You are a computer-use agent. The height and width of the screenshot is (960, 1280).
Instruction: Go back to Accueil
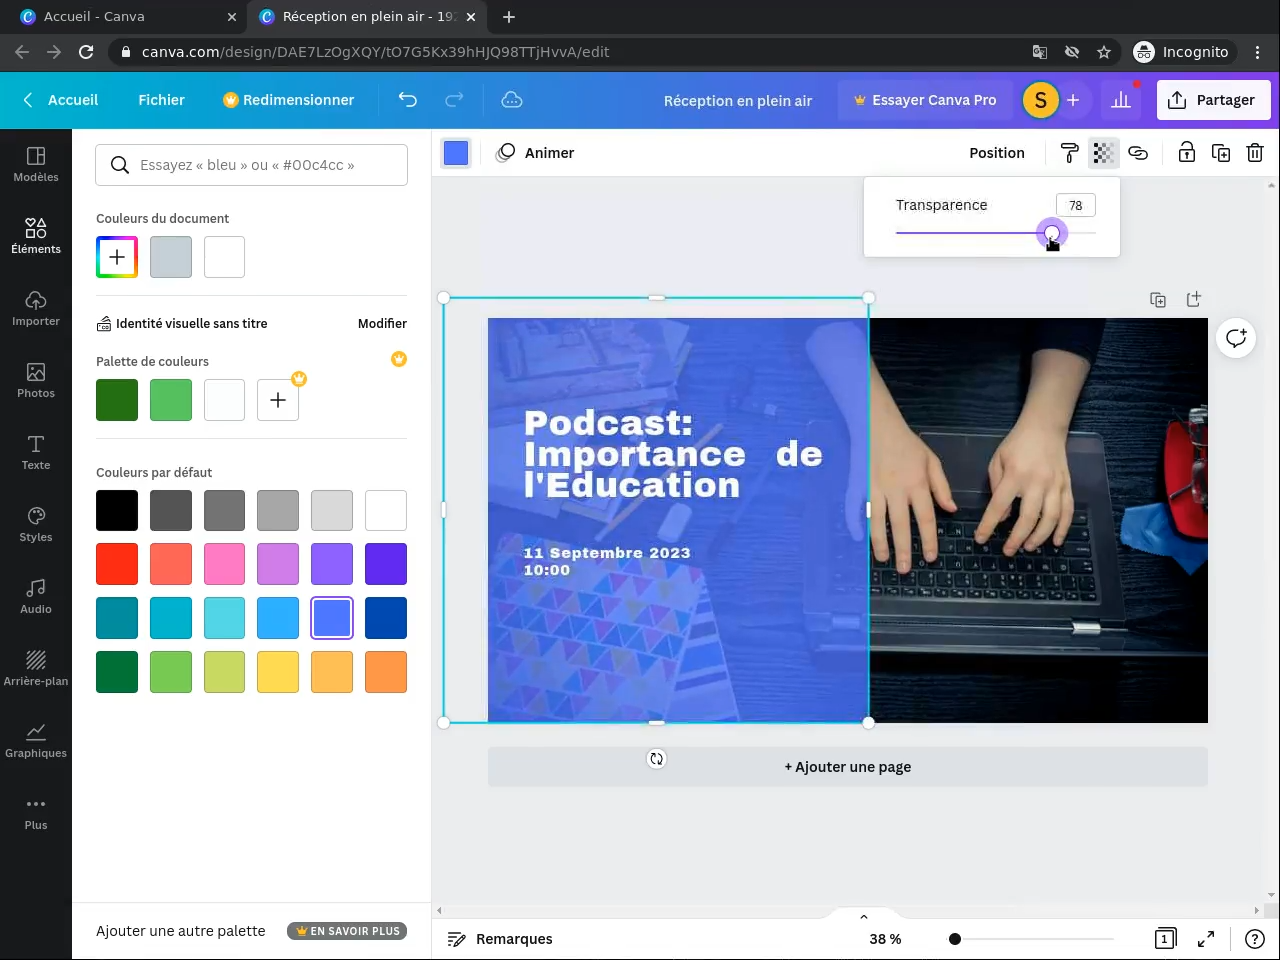click(60, 100)
